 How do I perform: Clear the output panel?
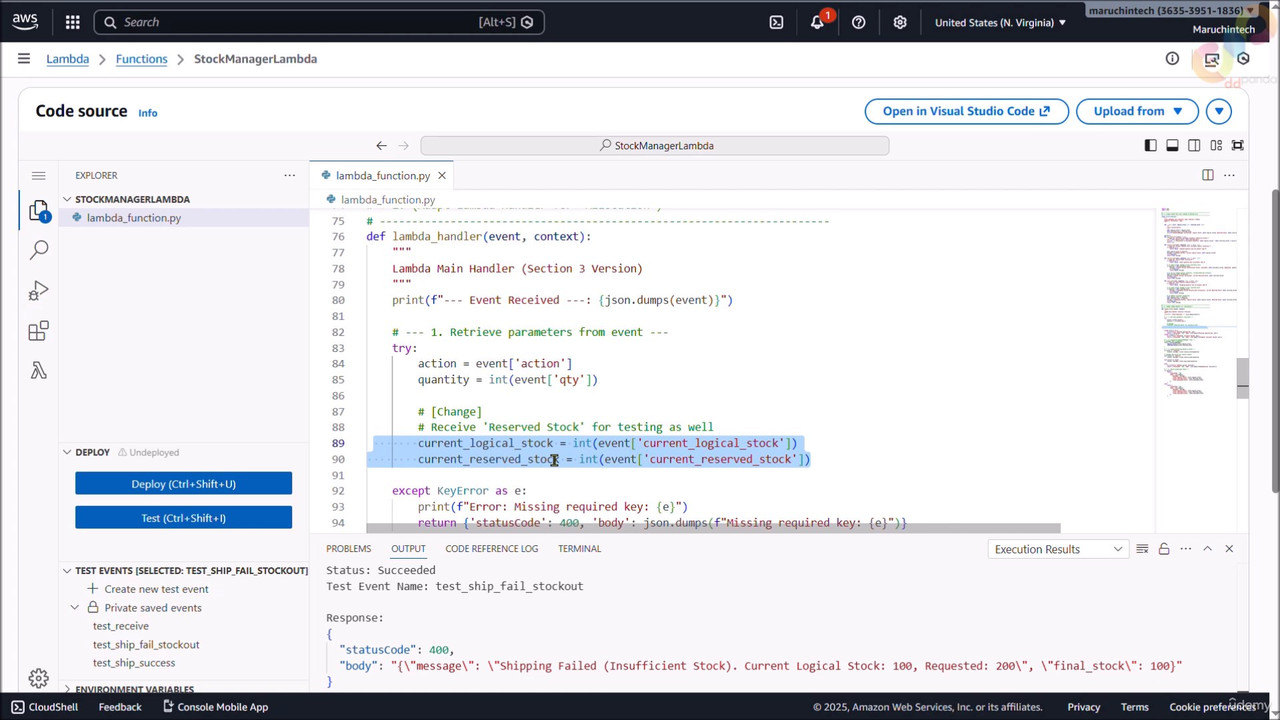1142,549
